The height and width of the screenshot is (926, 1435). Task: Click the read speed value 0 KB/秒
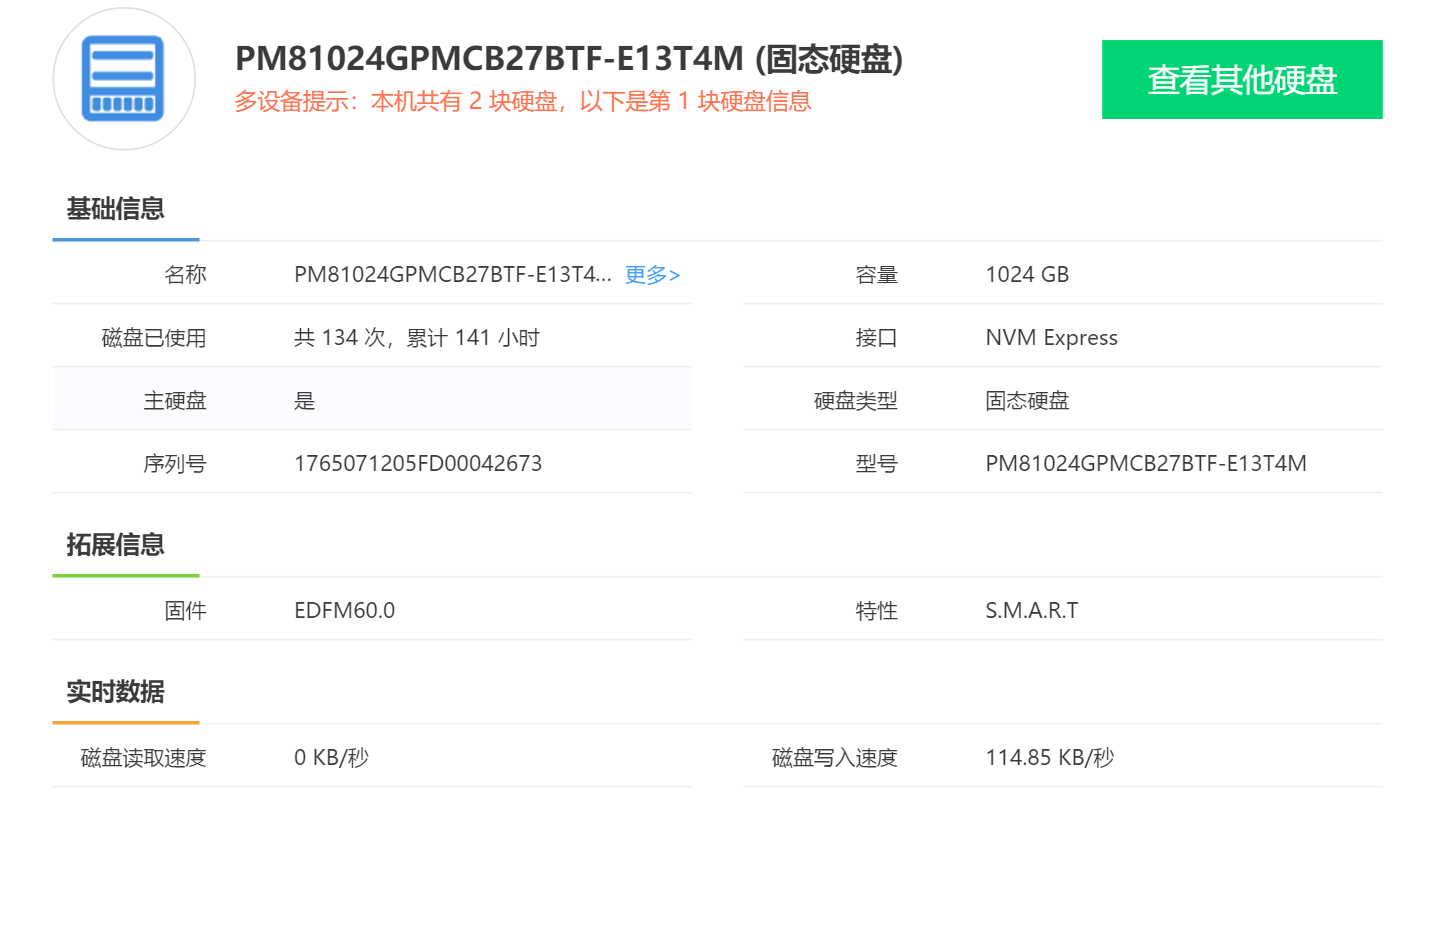click(x=331, y=758)
